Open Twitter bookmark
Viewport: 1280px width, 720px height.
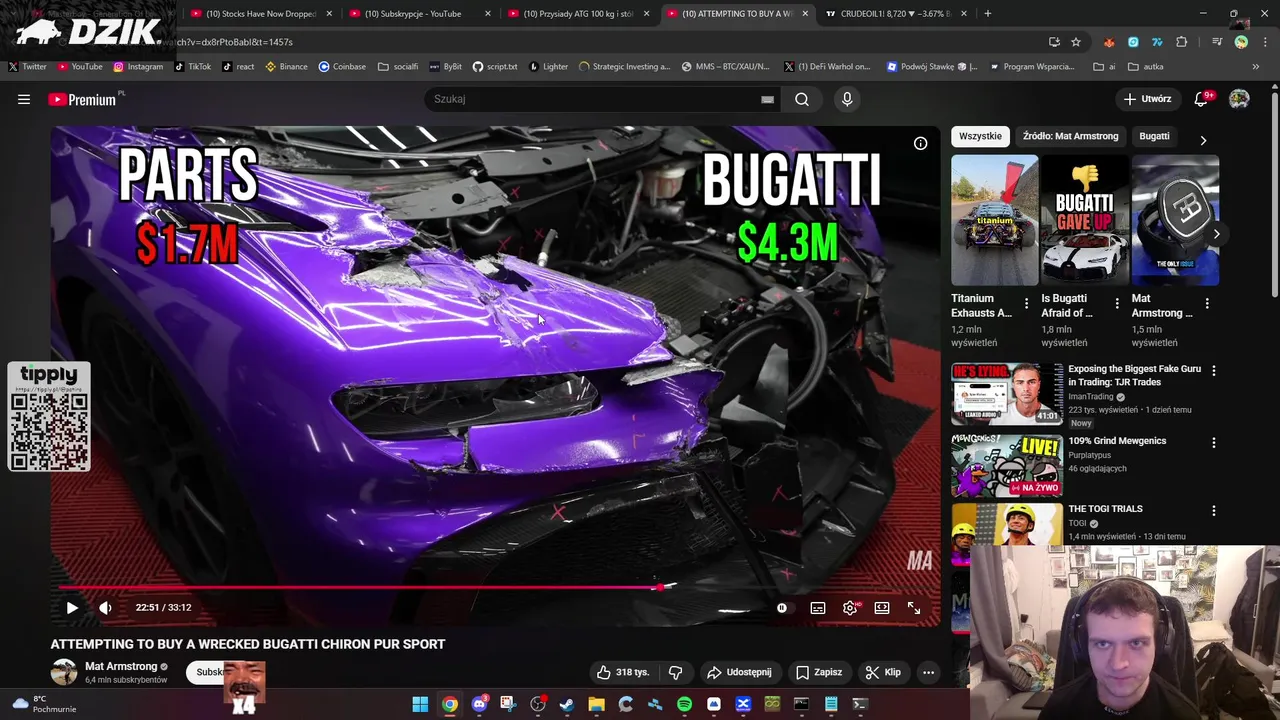coord(27,67)
